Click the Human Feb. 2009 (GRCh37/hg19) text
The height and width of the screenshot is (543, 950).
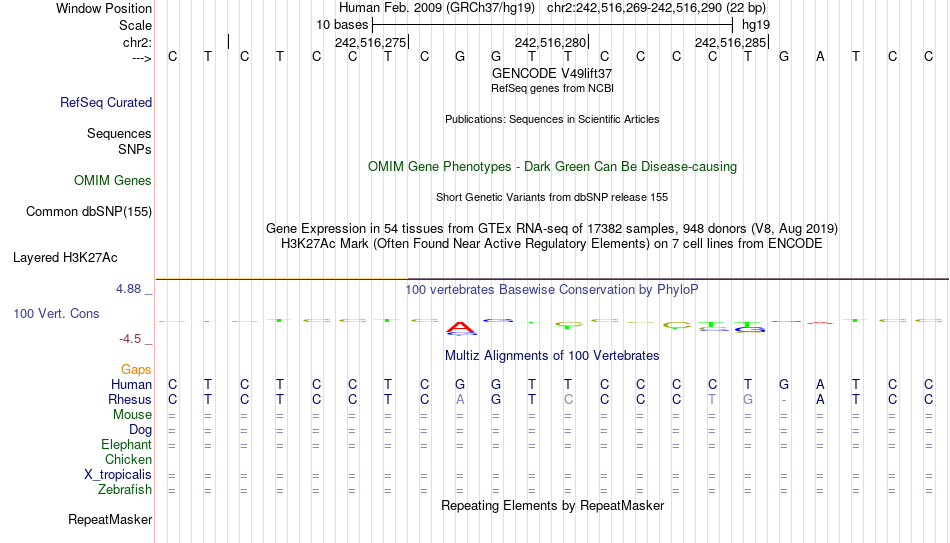pyautogui.click(x=437, y=8)
